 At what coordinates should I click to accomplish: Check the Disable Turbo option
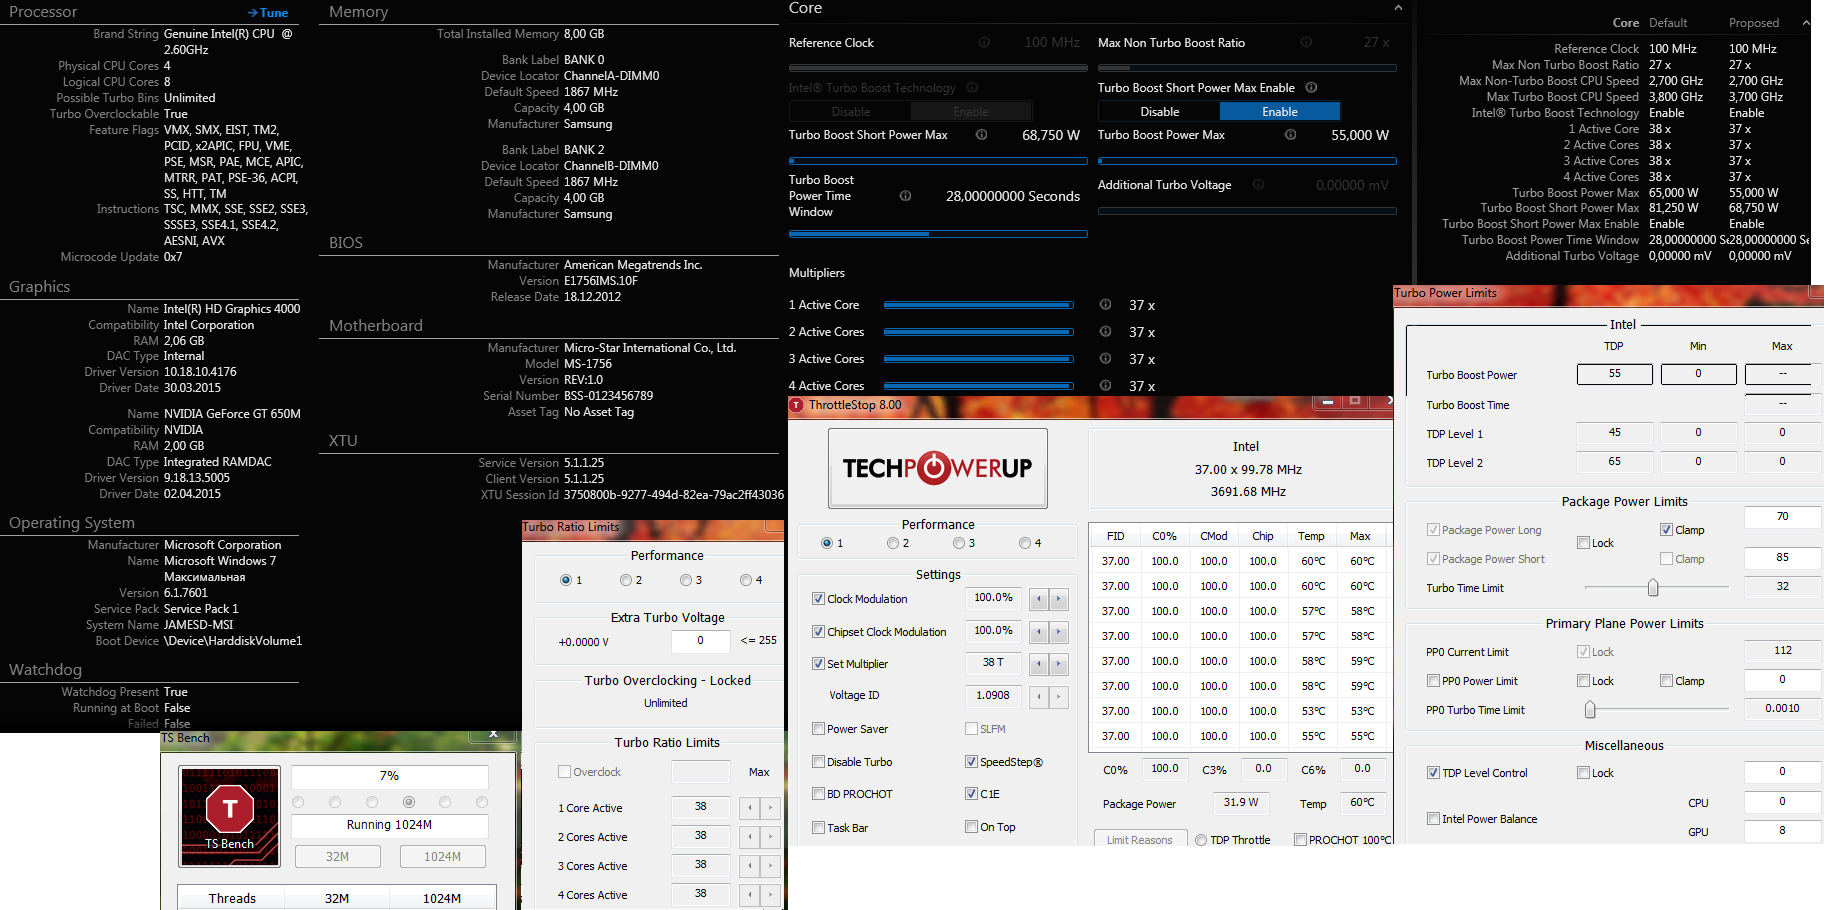point(818,762)
